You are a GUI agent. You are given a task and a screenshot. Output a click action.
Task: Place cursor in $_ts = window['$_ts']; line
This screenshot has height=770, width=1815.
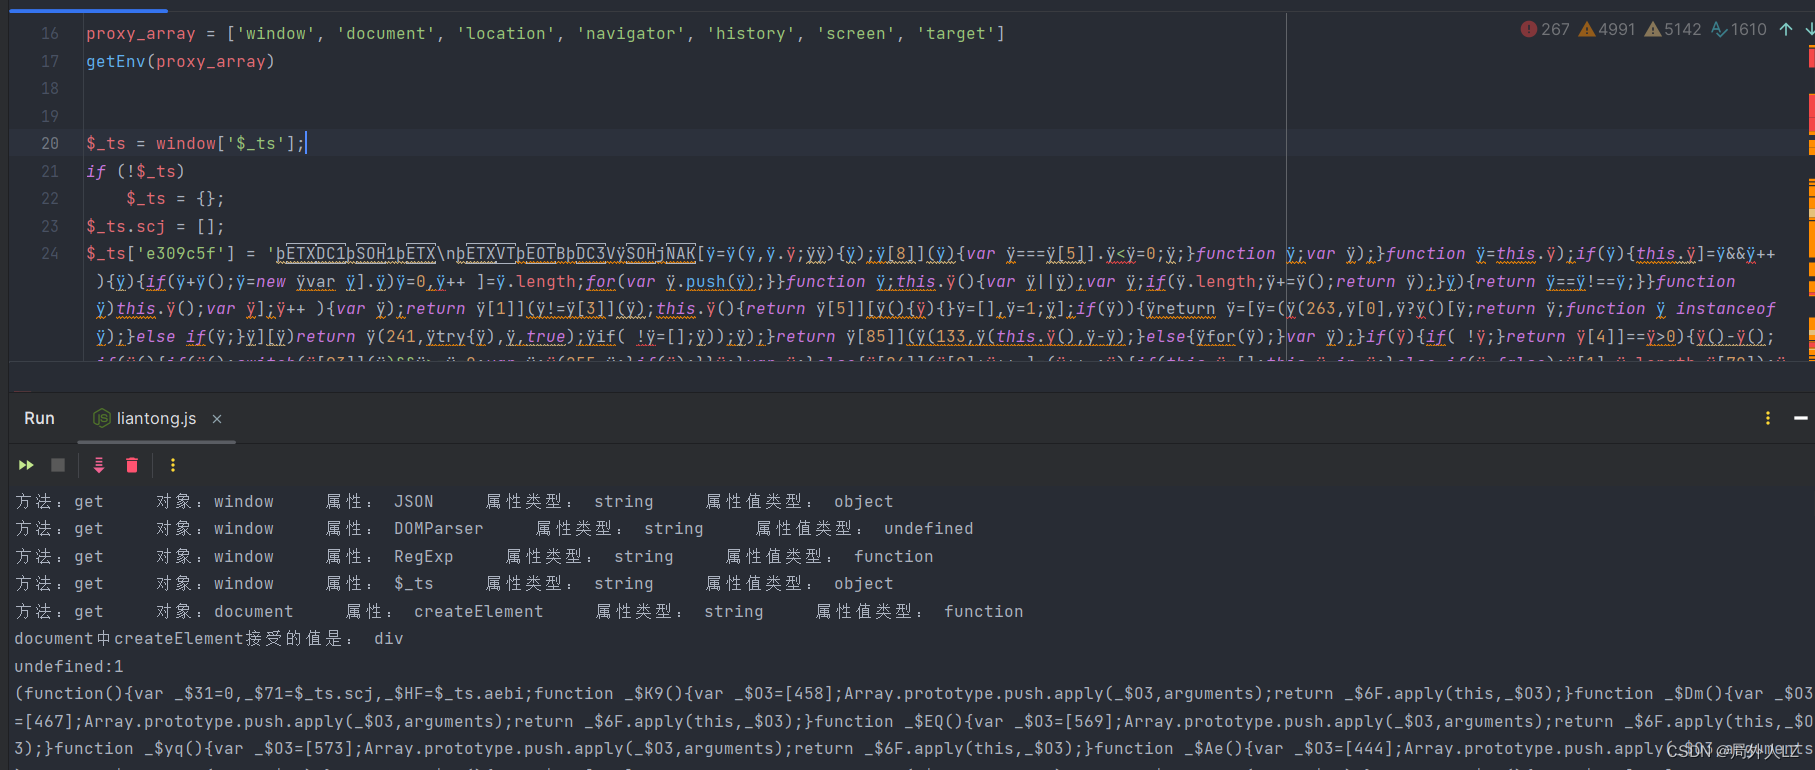196,143
